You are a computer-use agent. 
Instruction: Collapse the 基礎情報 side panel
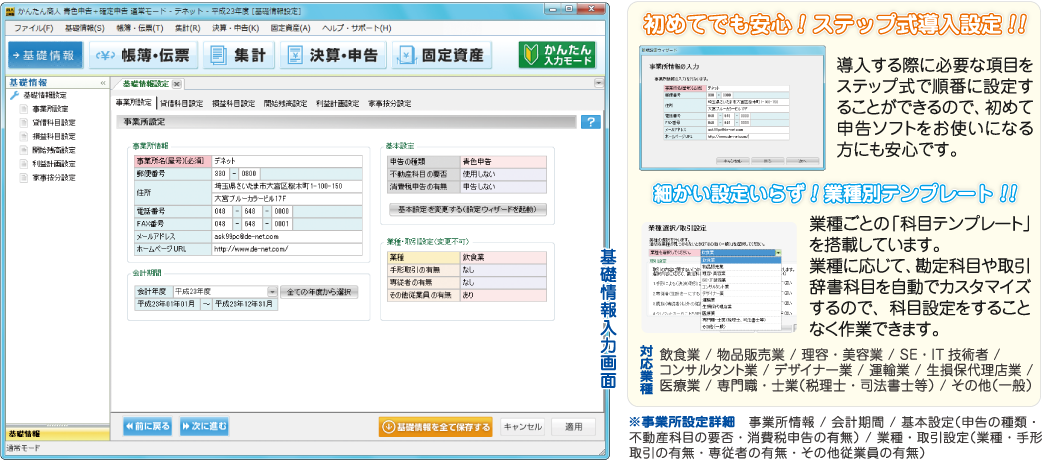tap(102, 82)
